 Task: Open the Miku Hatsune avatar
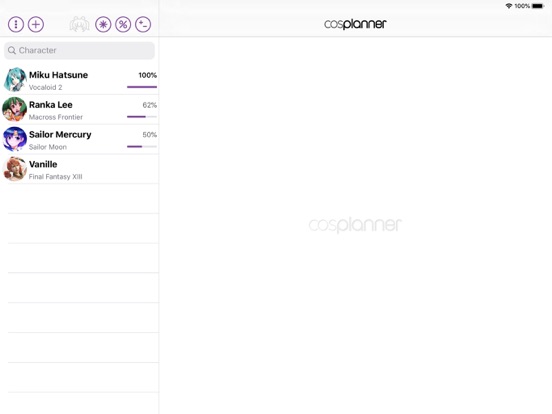click(x=15, y=80)
